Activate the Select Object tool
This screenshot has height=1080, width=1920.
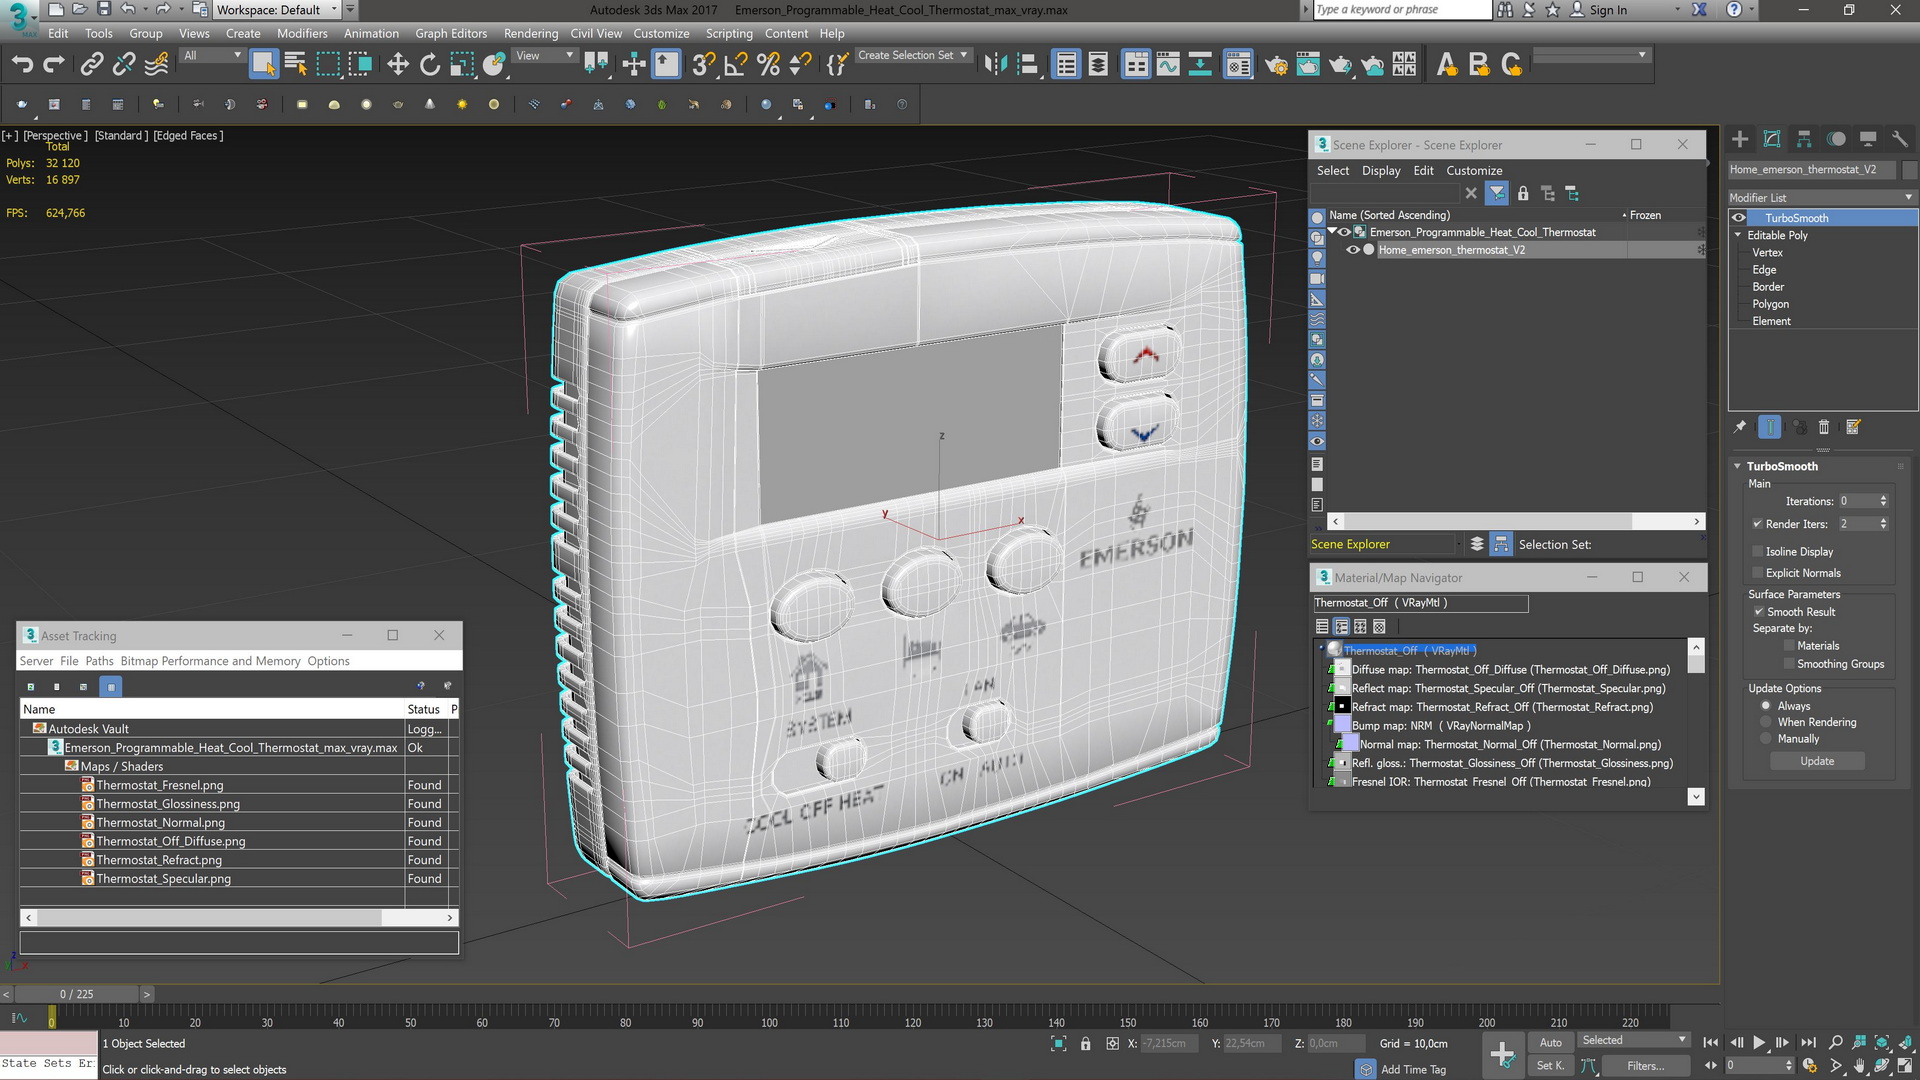click(263, 65)
